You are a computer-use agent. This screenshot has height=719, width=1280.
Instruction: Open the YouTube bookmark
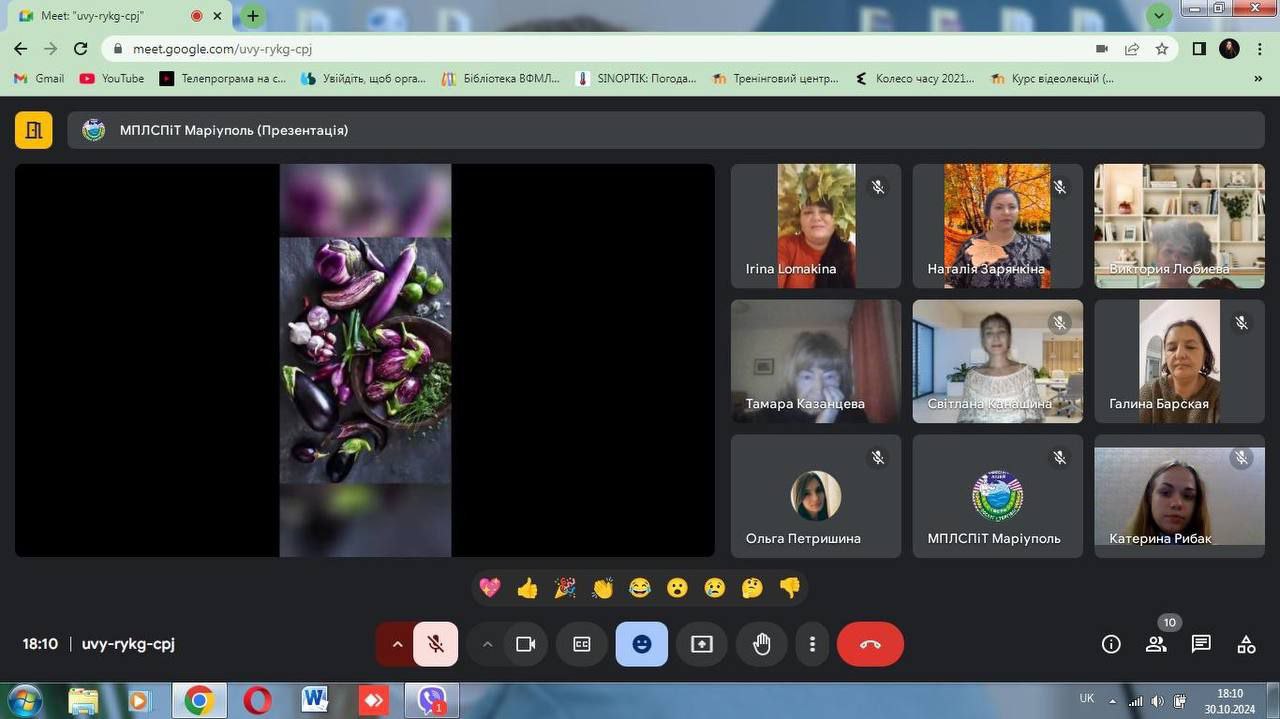point(112,78)
